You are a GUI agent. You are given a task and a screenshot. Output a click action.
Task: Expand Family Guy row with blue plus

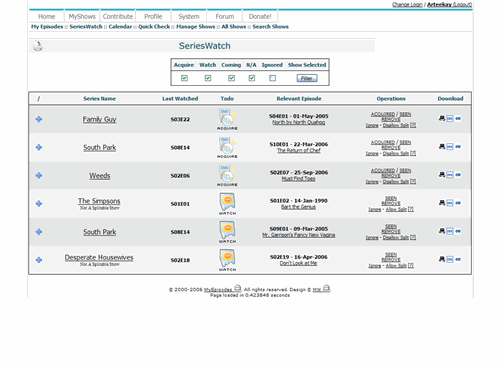39,119
